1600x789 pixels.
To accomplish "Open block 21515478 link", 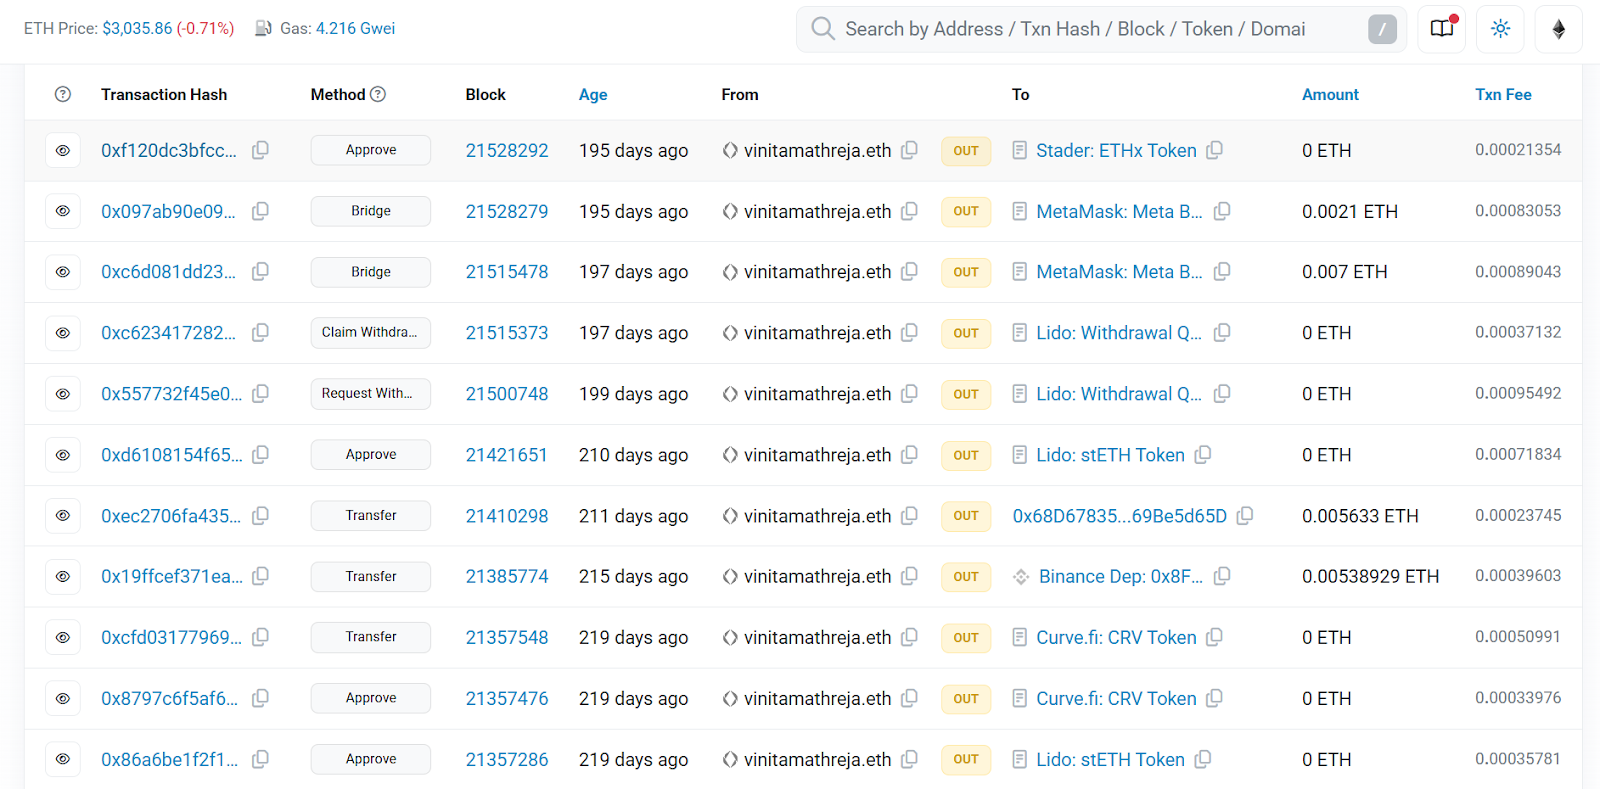I will pos(507,272).
